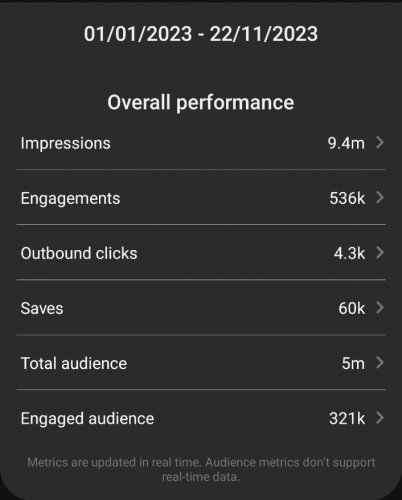
Task: Tap the 60k saves value
Action: click(352, 308)
